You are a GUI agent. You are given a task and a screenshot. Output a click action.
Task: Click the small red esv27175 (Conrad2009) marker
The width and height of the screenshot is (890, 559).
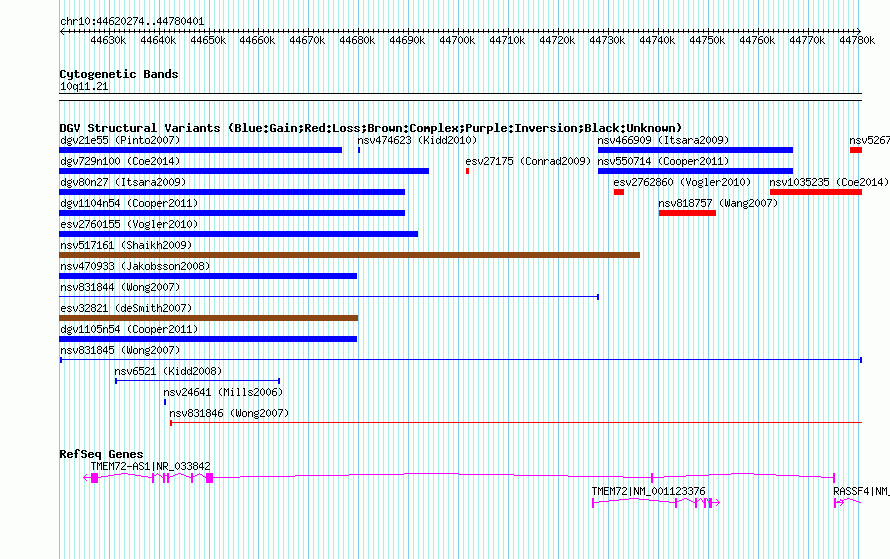pos(467,171)
